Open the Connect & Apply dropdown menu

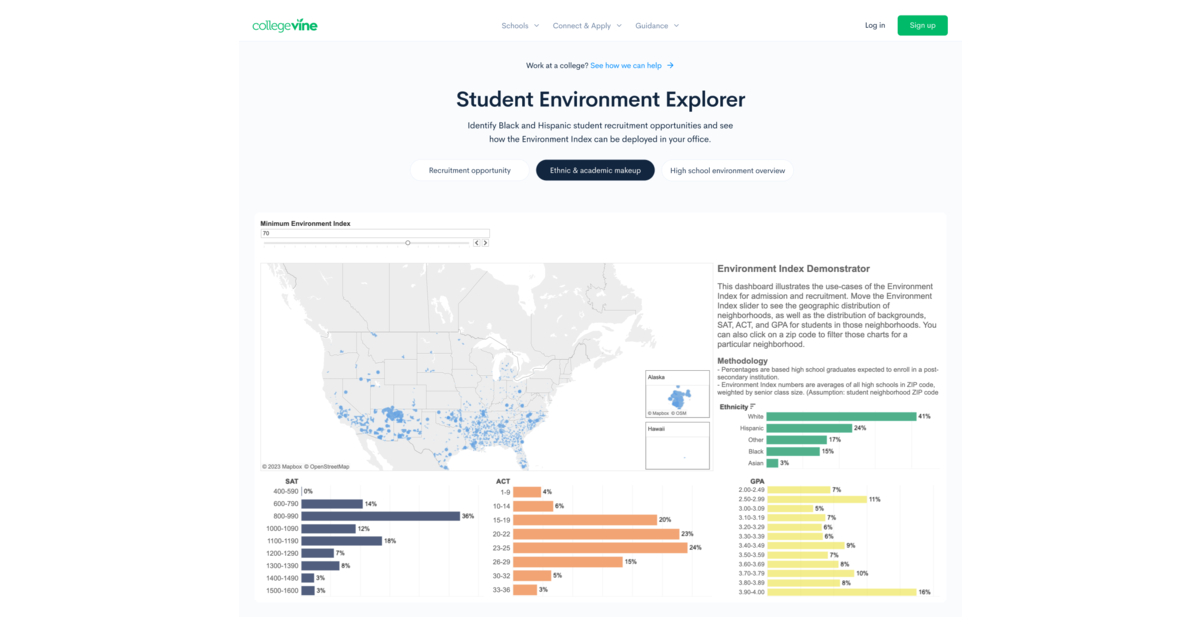coord(587,25)
